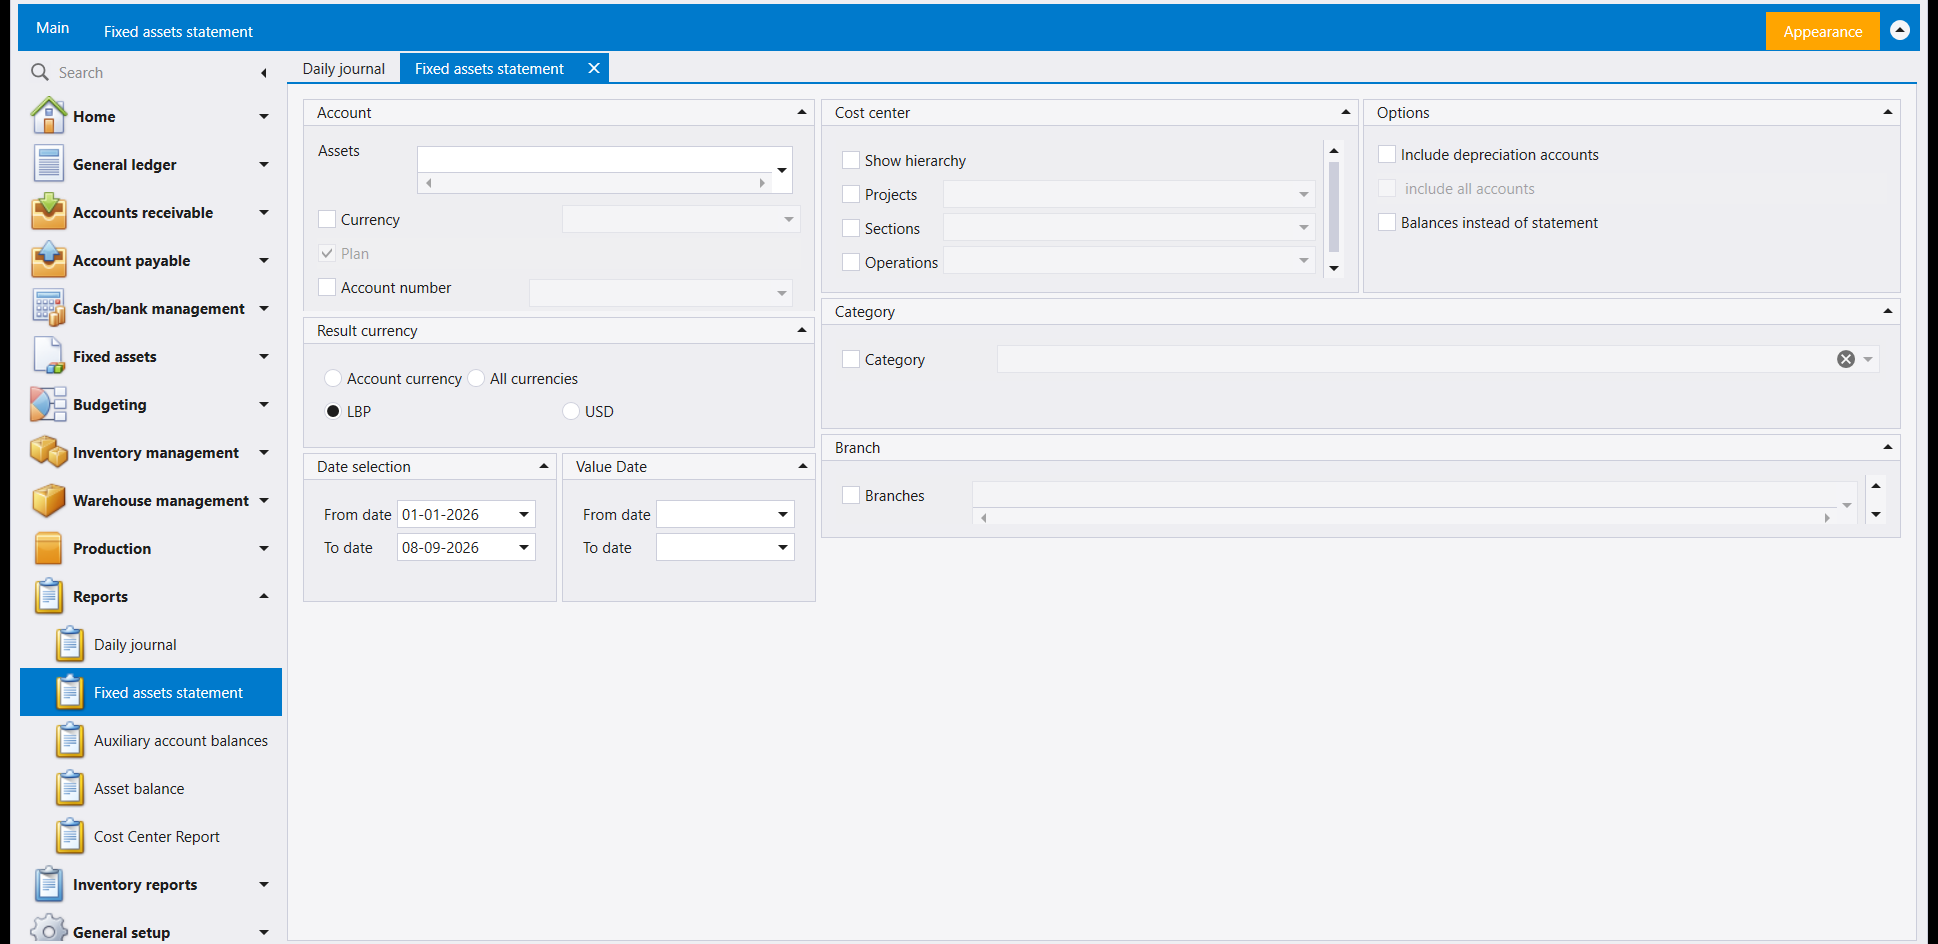Image resolution: width=1938 pixels, height=944 pixels.
Task: Clear the Category field with X icon
Action: tap(1846, 359)
